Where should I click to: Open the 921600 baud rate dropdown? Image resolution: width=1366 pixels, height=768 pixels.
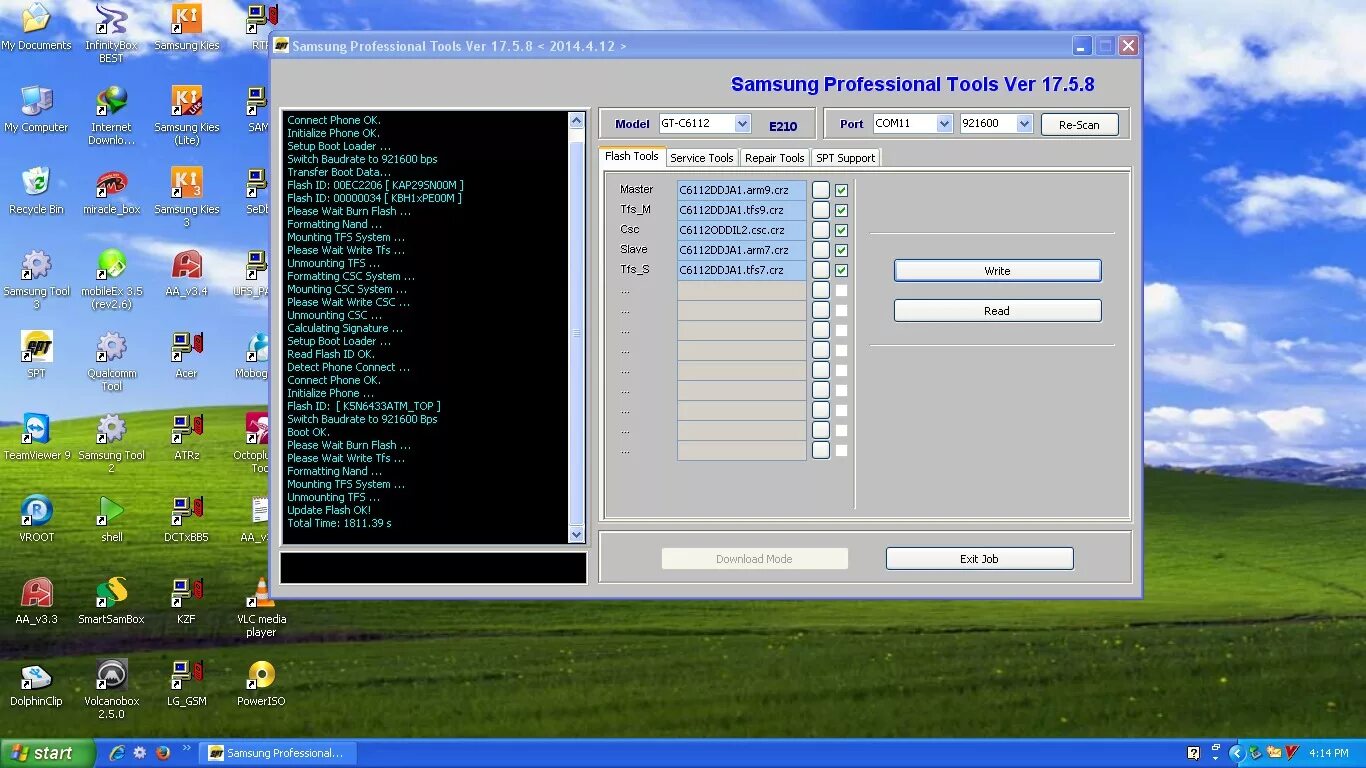coord(1024,124)
